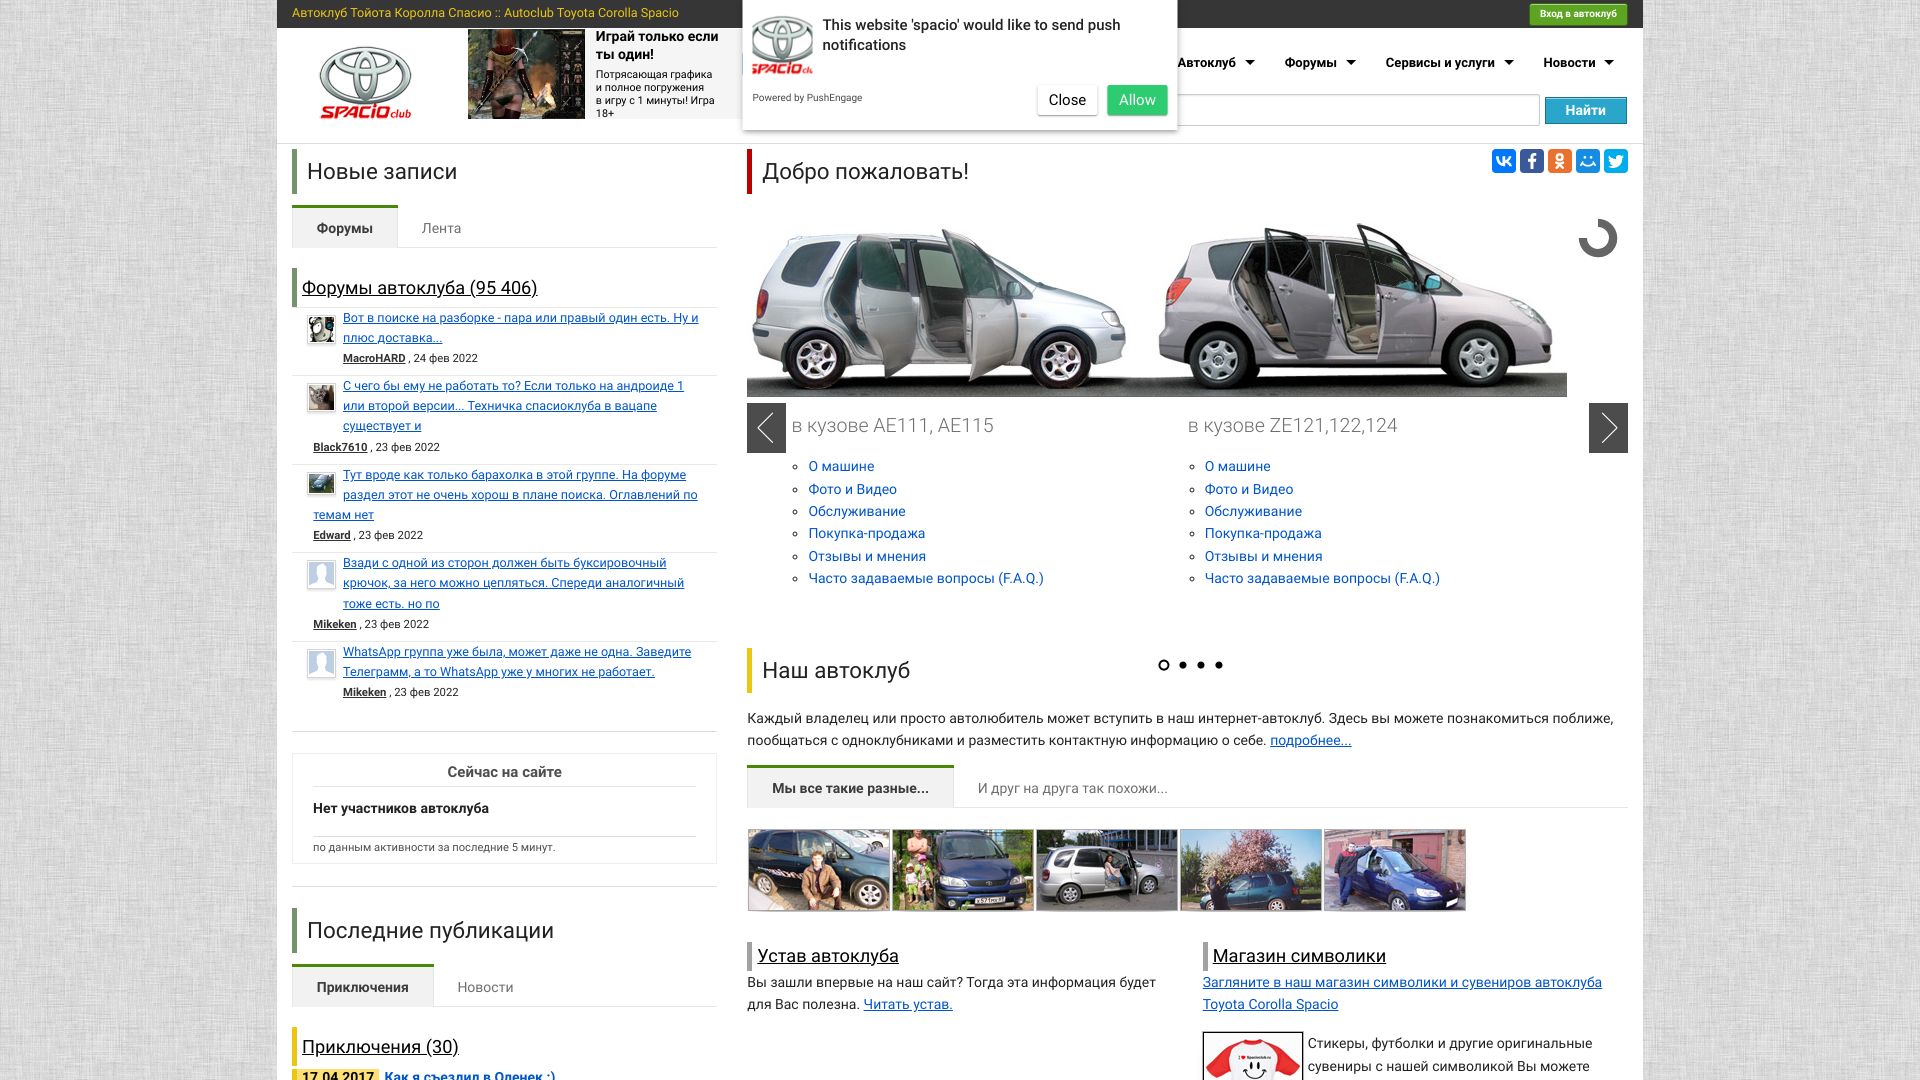Expand the Форумы menu
Screen dimensions: 1920x1080
(1320, 63)
